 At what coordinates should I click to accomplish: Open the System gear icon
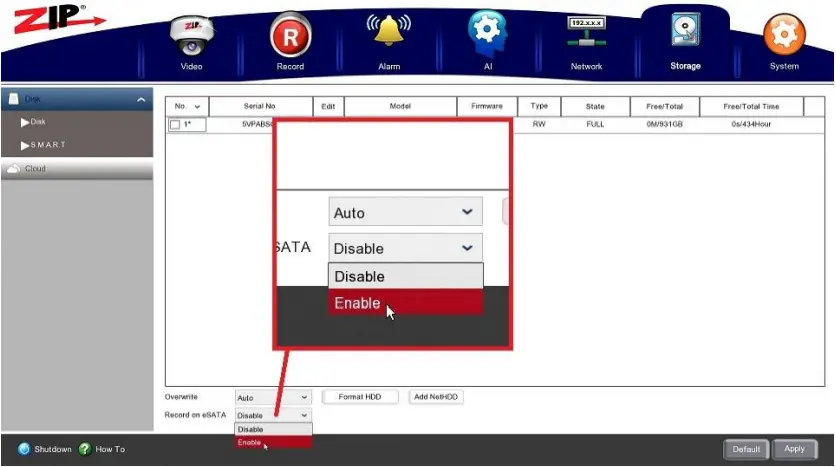coord(784,35)
